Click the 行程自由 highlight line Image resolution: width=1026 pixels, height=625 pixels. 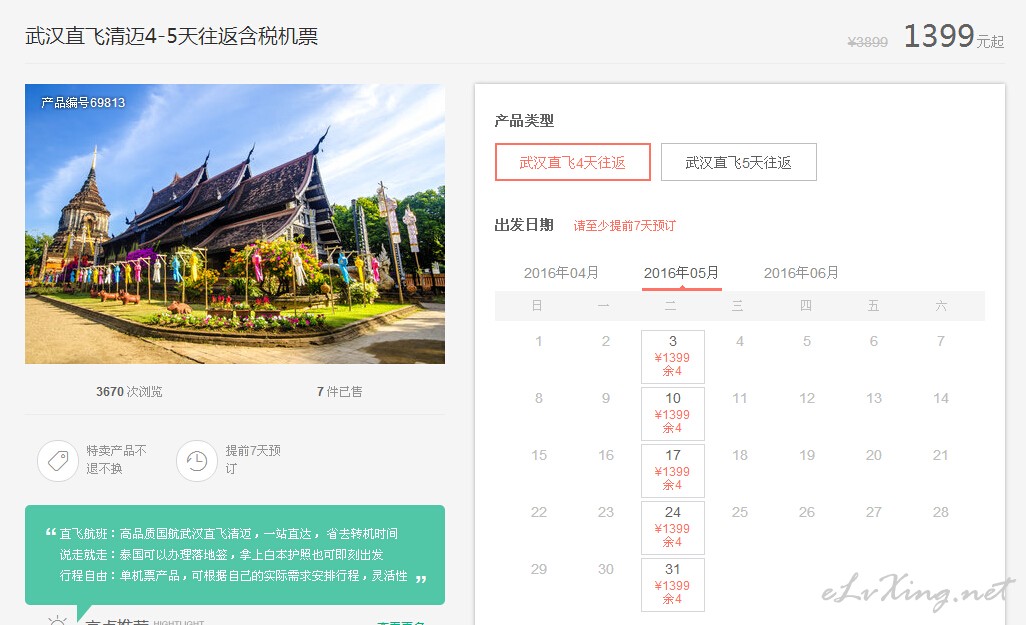[234, 575]
